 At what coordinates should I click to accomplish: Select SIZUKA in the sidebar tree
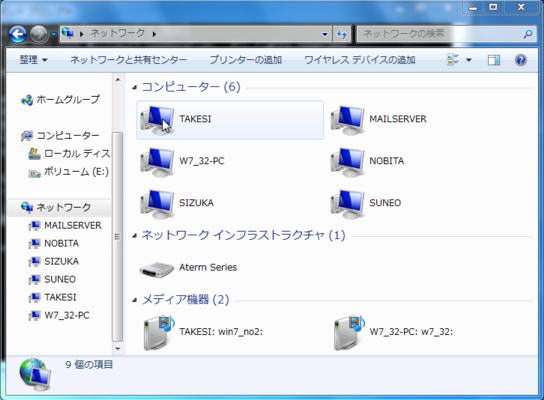pos(54,261)
